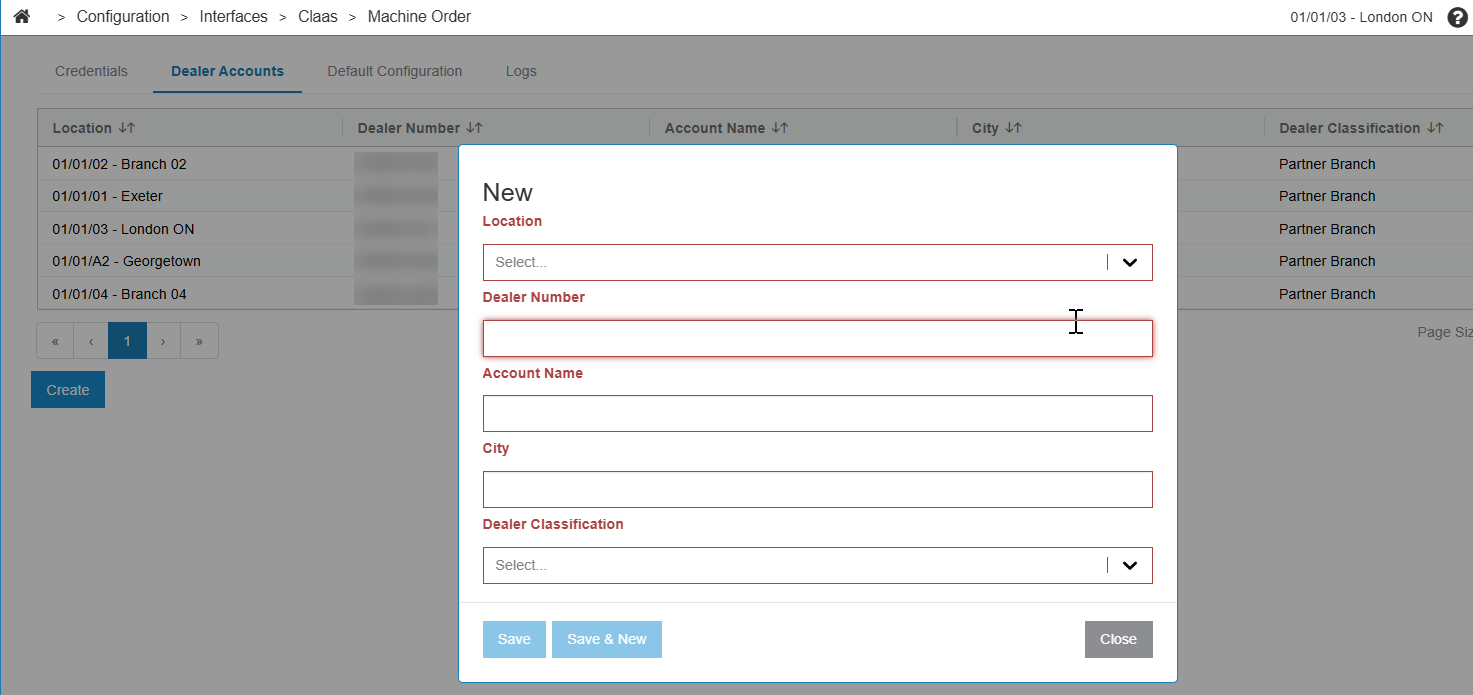Open the help question mark icon
The image size is (1473, 695).
tap(1457, 17)
